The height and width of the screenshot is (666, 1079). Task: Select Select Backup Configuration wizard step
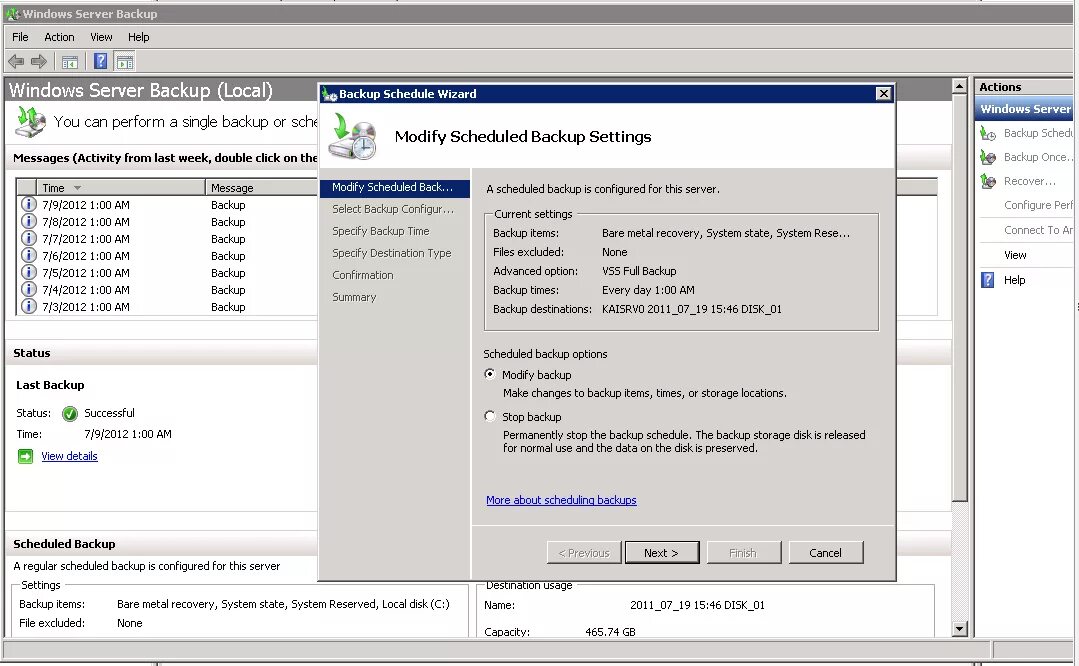coord(394,209)
